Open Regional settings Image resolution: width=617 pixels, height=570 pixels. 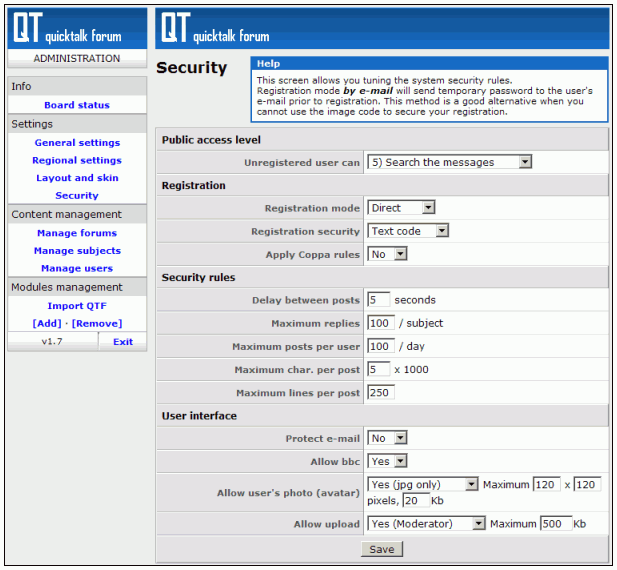pos(77,160)
